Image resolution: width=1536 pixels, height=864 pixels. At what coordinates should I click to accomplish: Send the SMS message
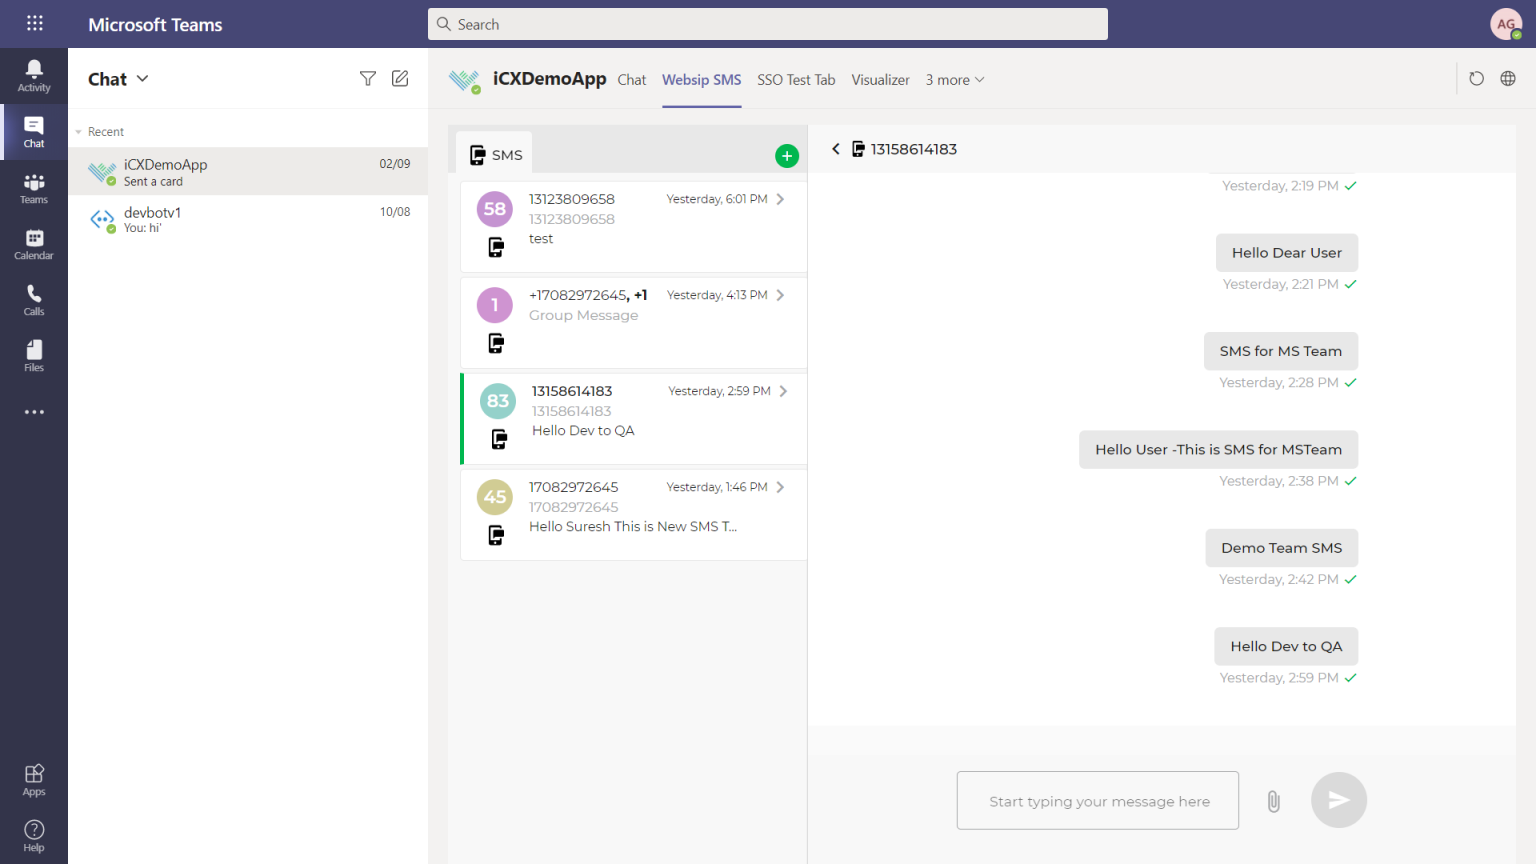1338,800
